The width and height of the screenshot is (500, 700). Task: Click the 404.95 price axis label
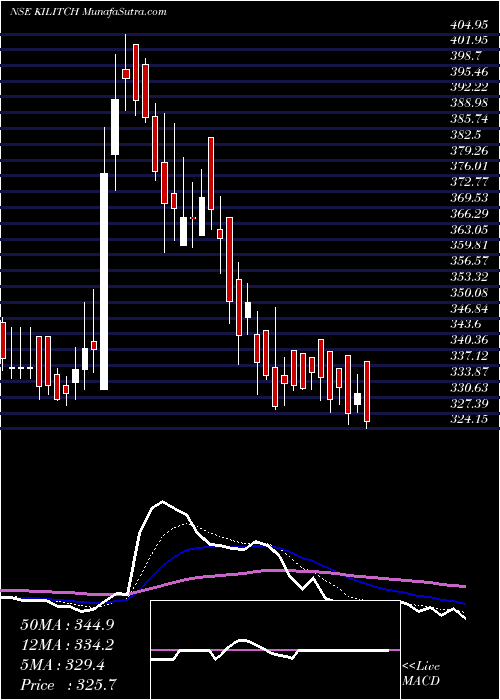click(x=470, y=25)
